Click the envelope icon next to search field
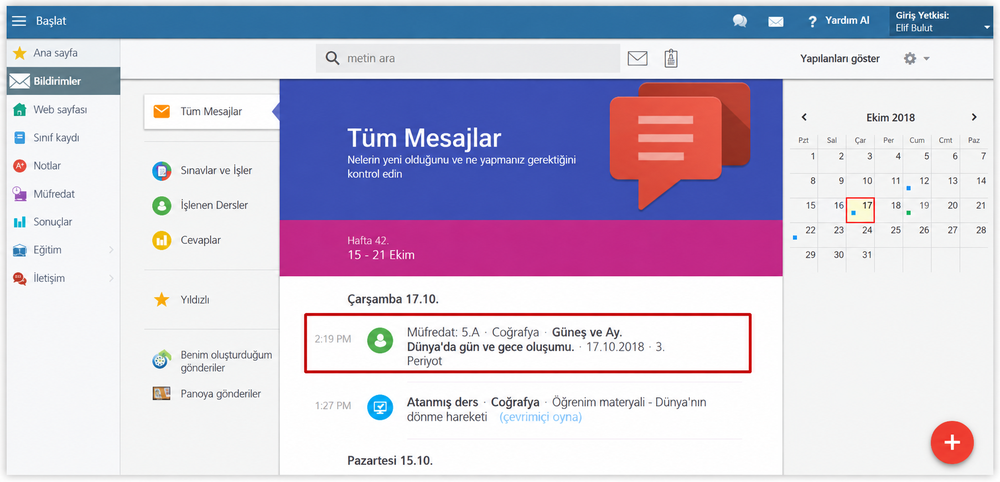This screenshot has height=482, width=1000. point(638,58)
